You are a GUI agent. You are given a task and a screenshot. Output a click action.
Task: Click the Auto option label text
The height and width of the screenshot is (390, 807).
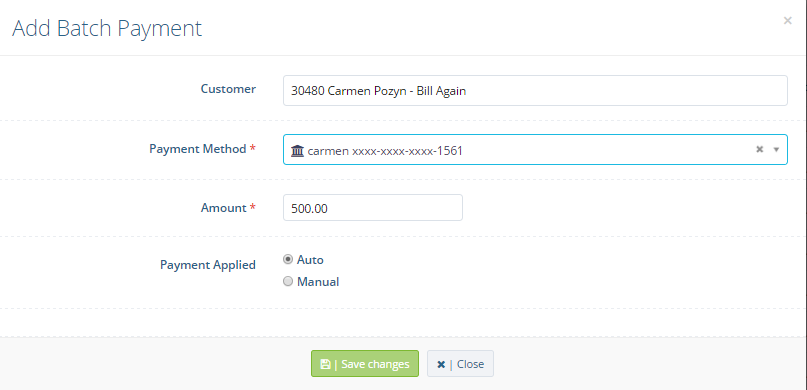(310, 260)
